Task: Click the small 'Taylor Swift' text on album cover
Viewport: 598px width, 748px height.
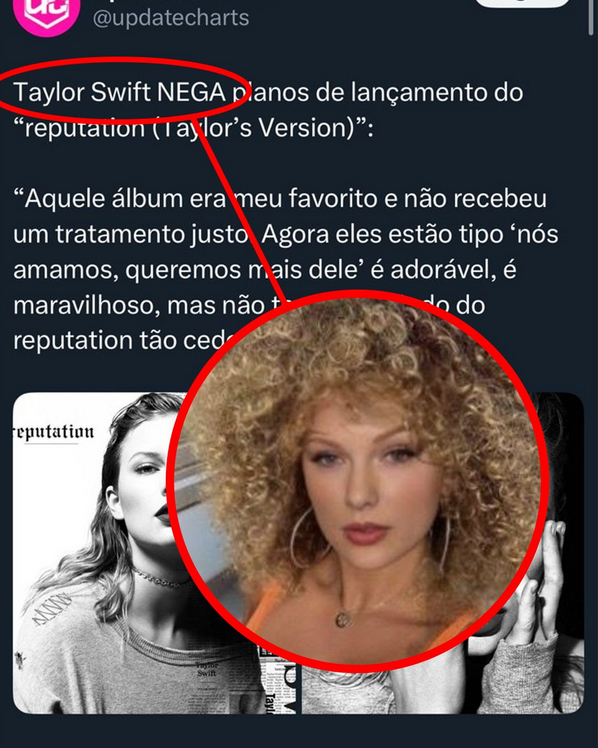Action: pyautogui.click(x=207, y=669)
